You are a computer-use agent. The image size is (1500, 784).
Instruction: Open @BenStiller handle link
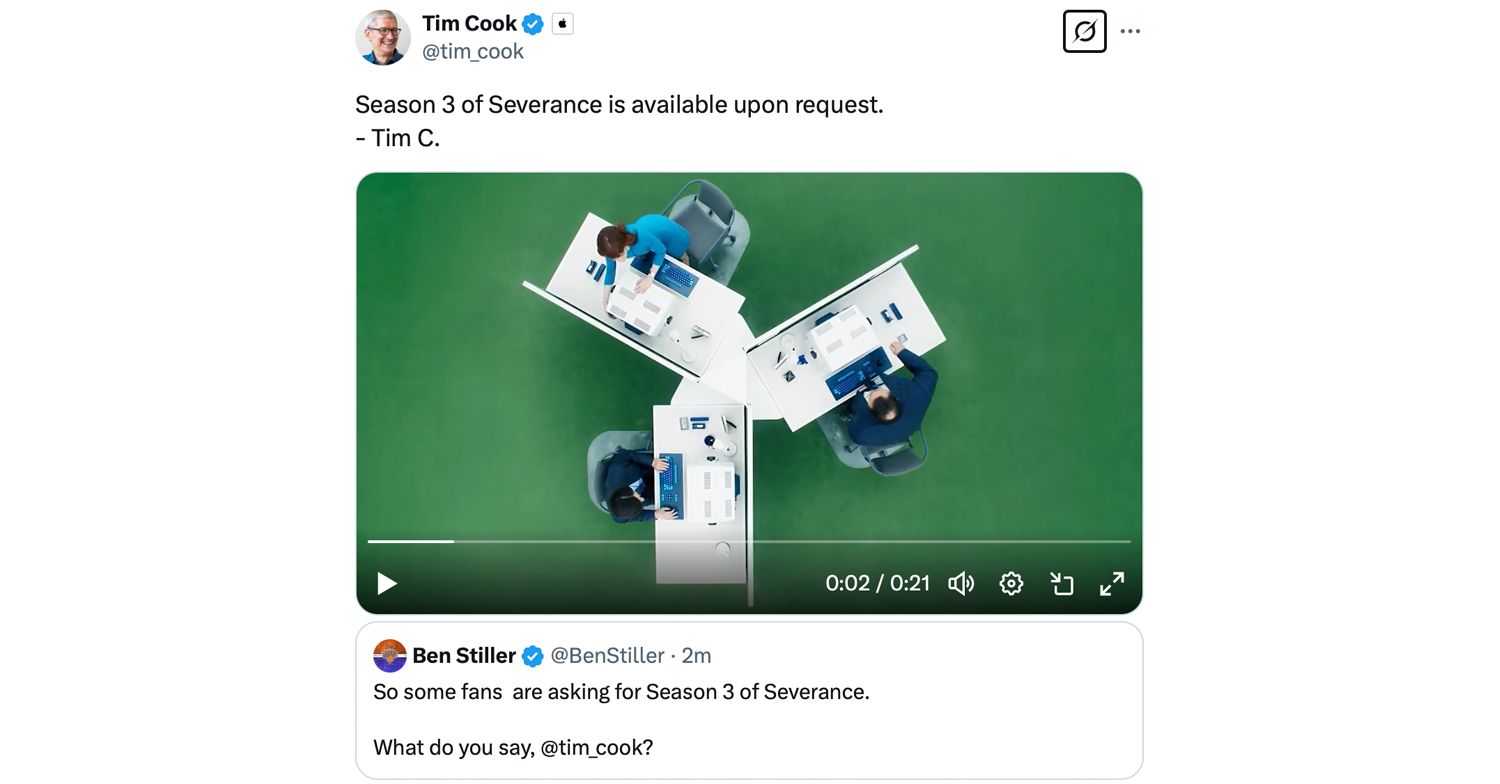[608, 656]
